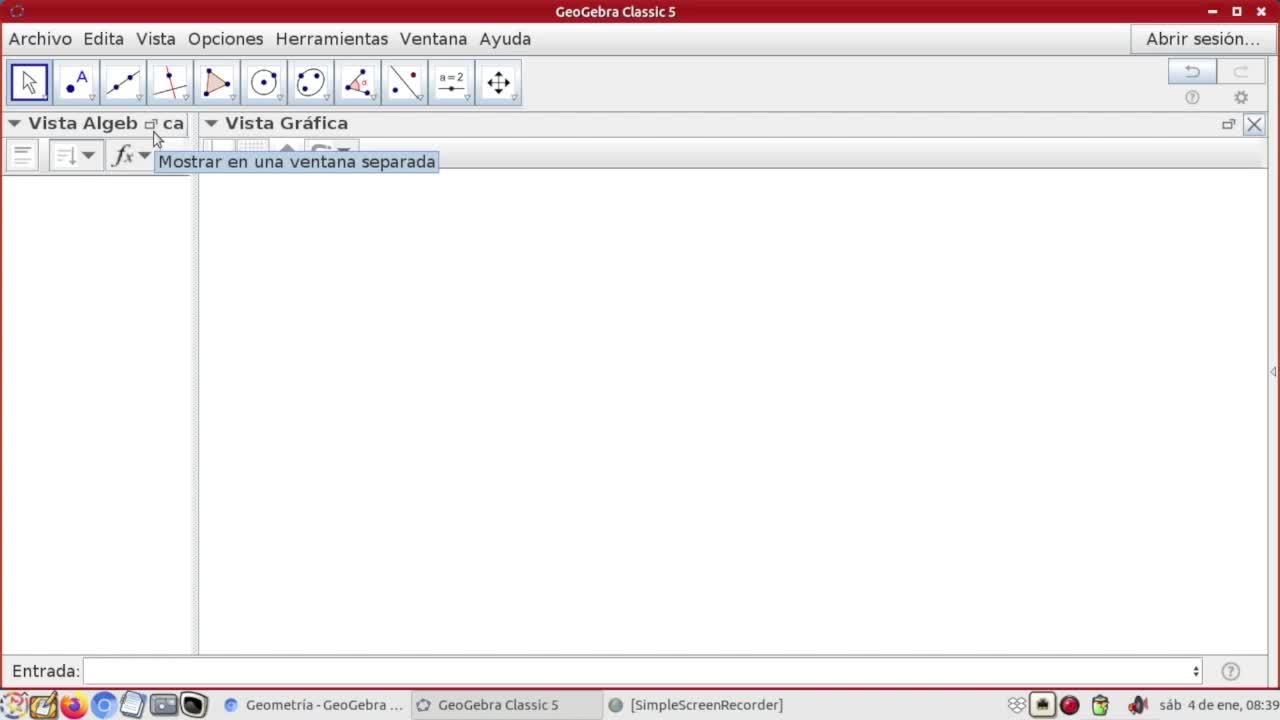Open the input bar help icon
The image size is (1280, 720).
coord(1231,671)
